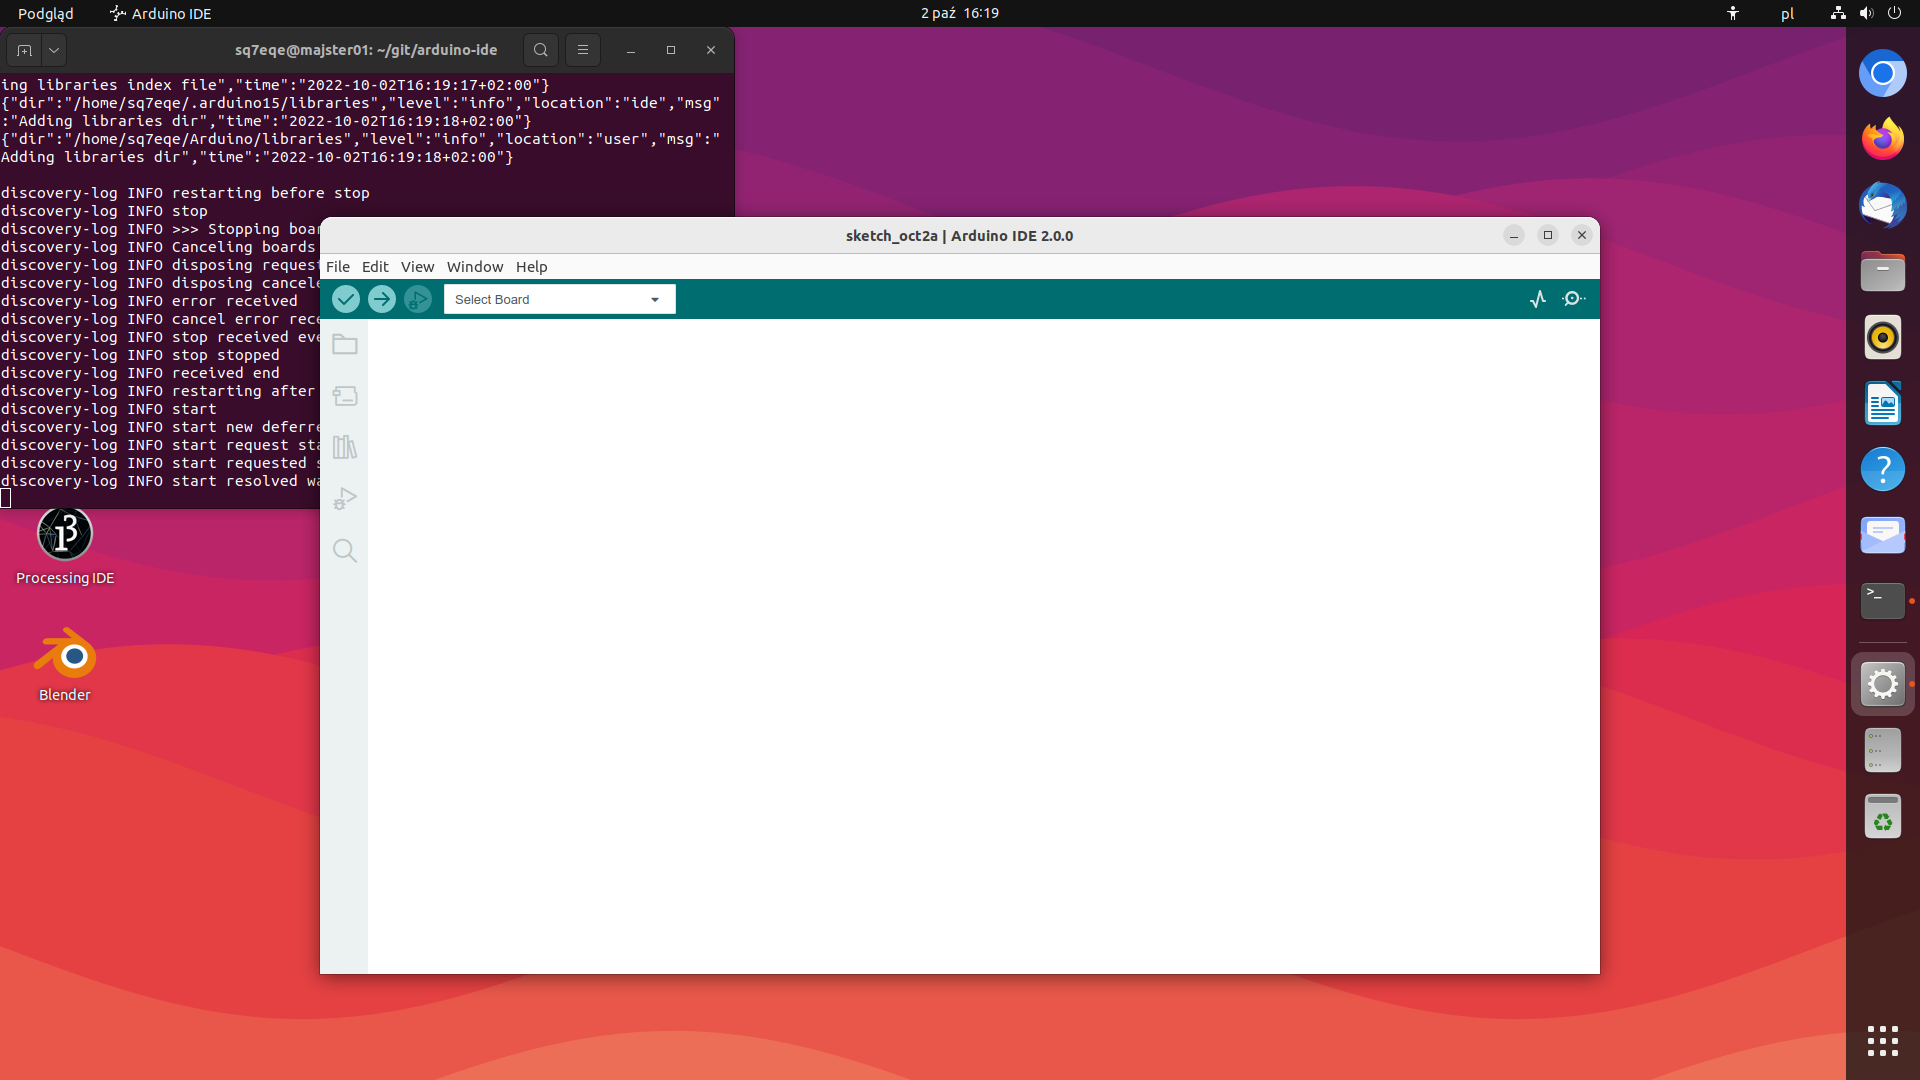Maximize the Arduino IDE window
1920x1080 pixels.
(1548, 235)
